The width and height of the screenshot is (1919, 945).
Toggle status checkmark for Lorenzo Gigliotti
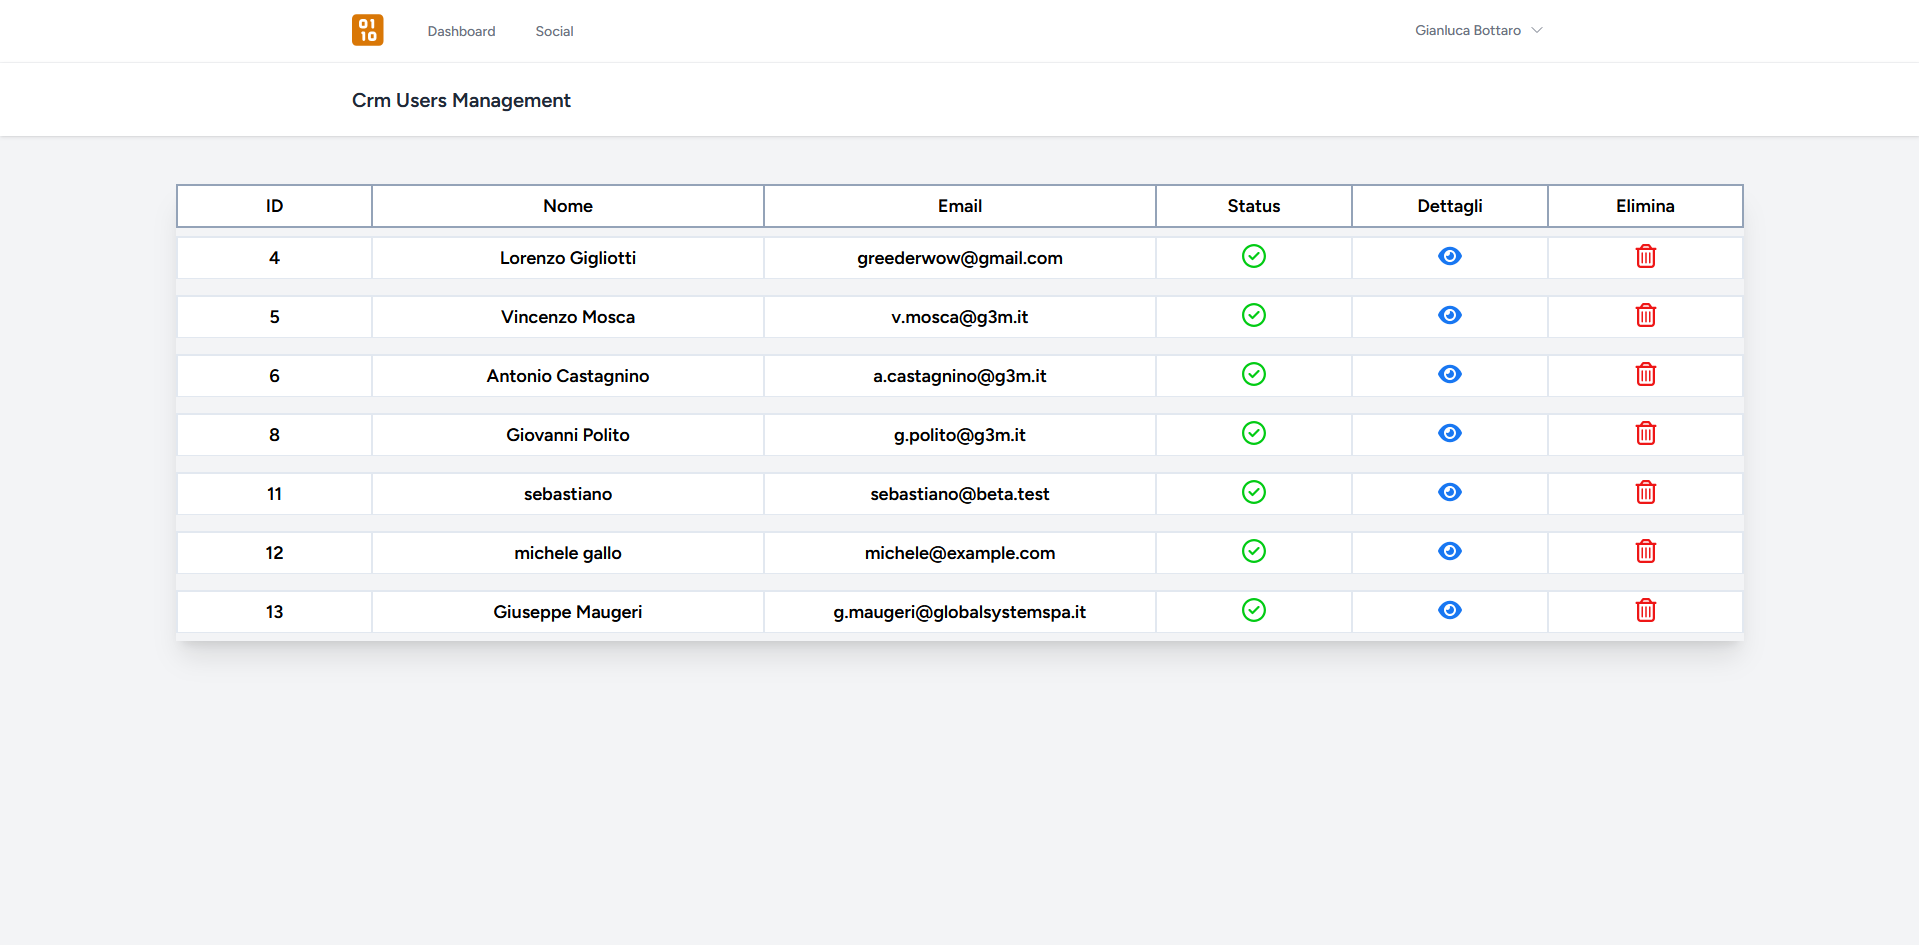click(x=1253, y=257)
